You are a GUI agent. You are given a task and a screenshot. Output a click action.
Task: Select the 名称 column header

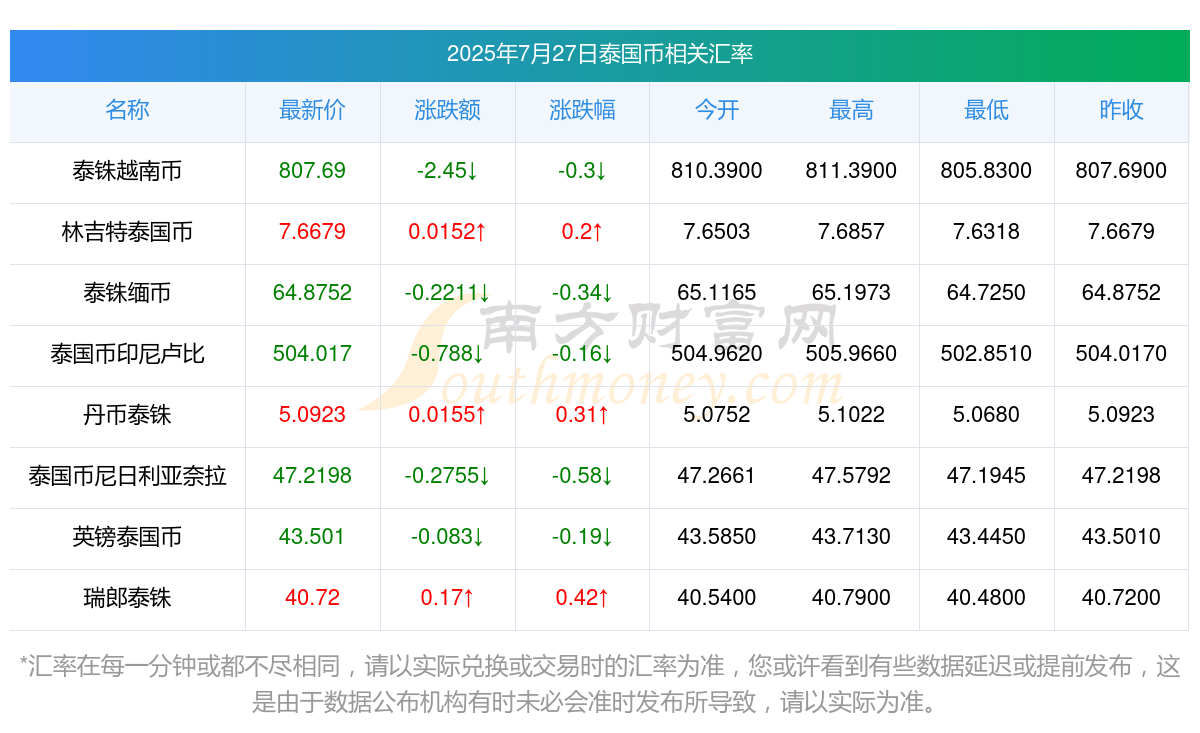tap(127, 110)
